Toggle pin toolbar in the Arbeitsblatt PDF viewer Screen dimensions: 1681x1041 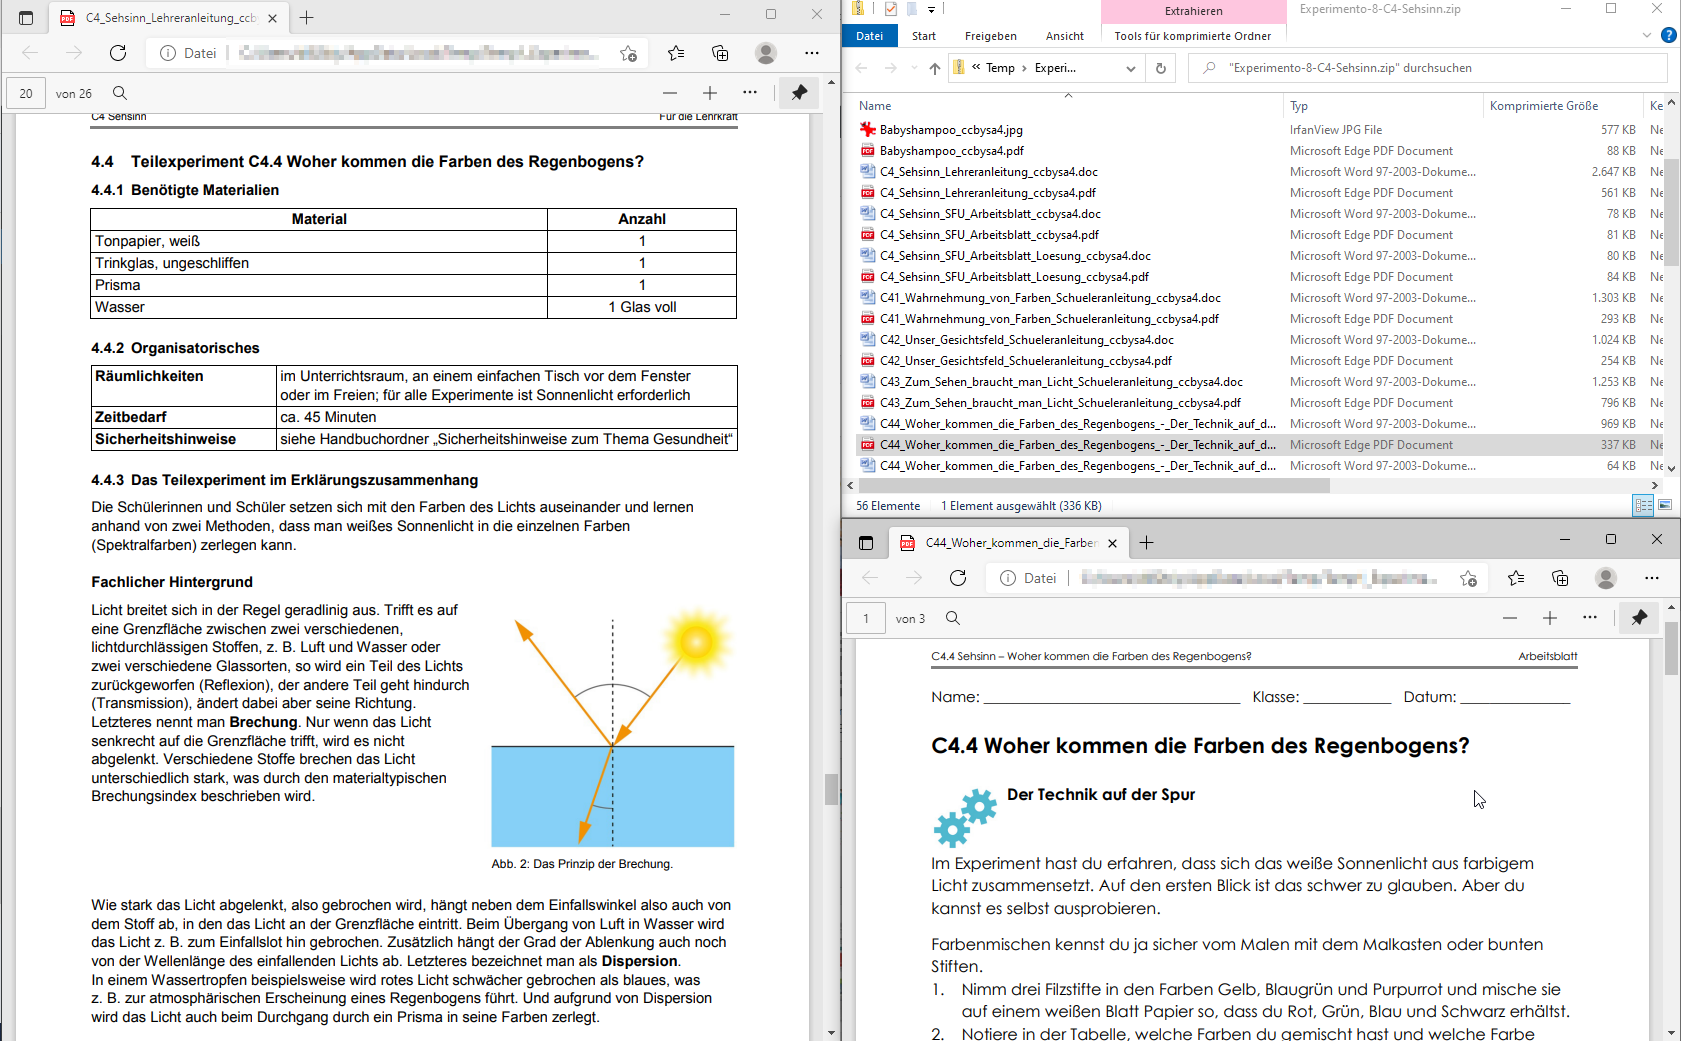pos(1639,618)
